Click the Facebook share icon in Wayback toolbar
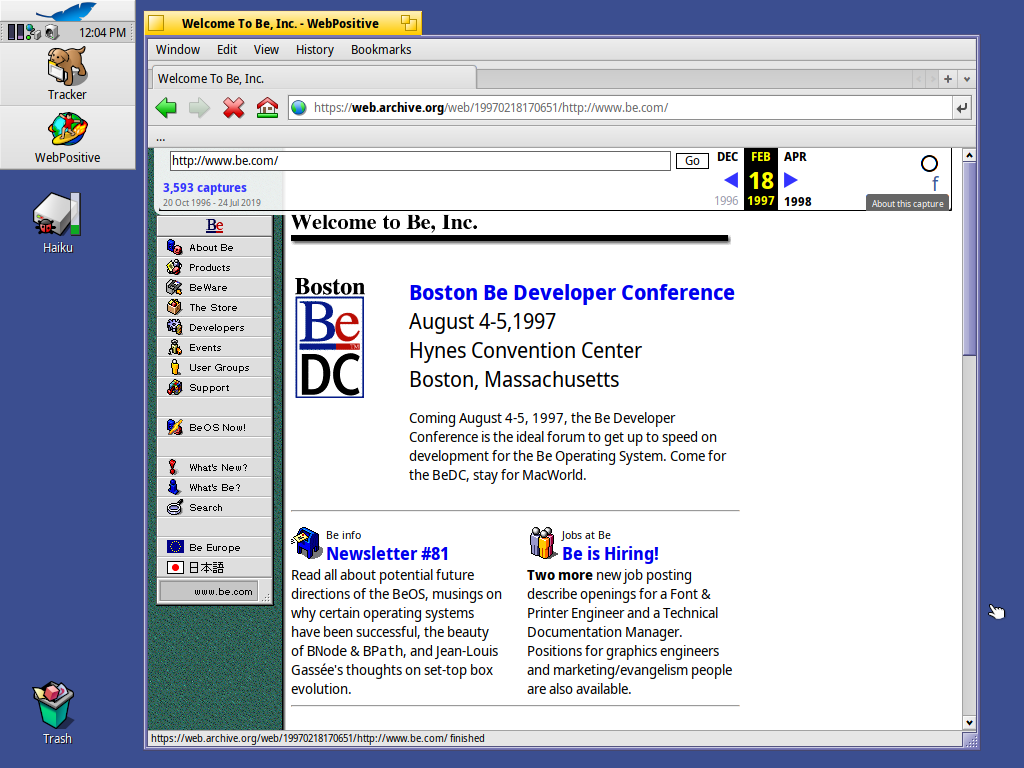Image resolution: width=1024 pixels, height=768 pixels. click(935, 184)
